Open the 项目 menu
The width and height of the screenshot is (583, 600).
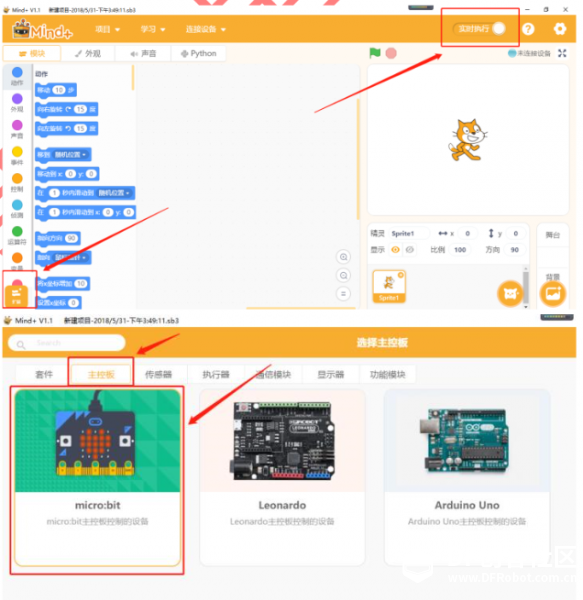[x=107, y=29]
